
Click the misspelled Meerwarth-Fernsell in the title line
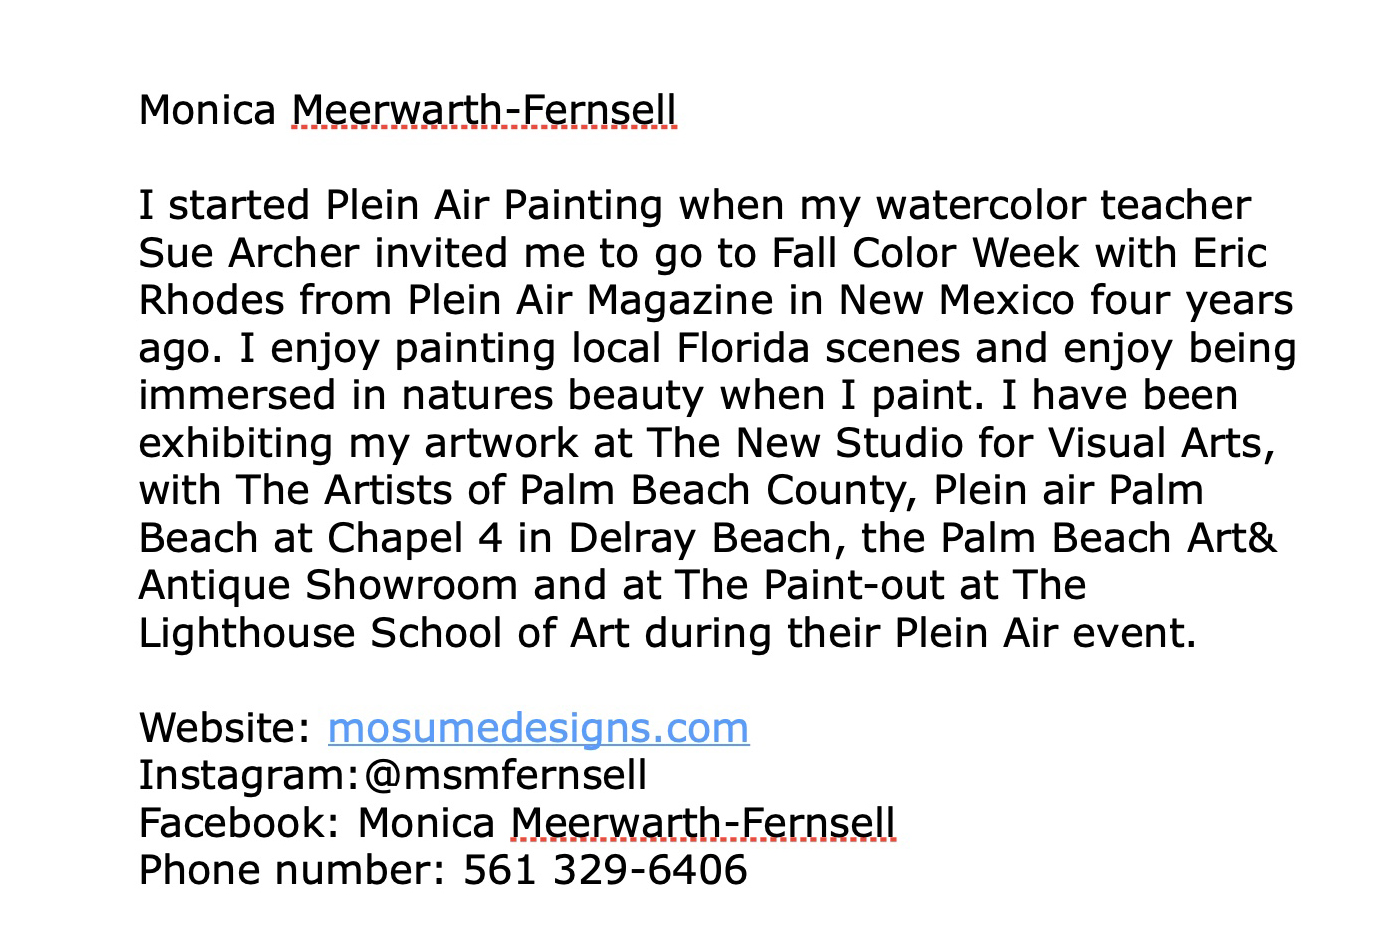click(484, 110)
